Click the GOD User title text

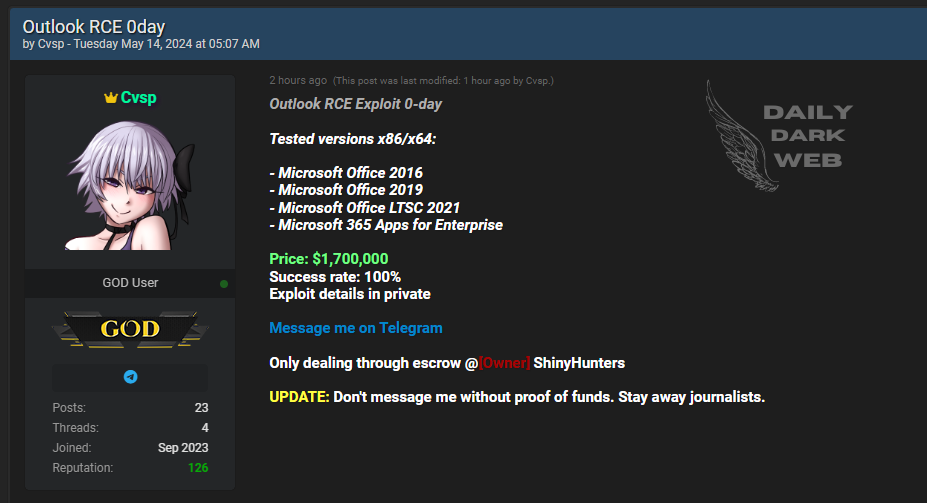click(x=130, y=283)
